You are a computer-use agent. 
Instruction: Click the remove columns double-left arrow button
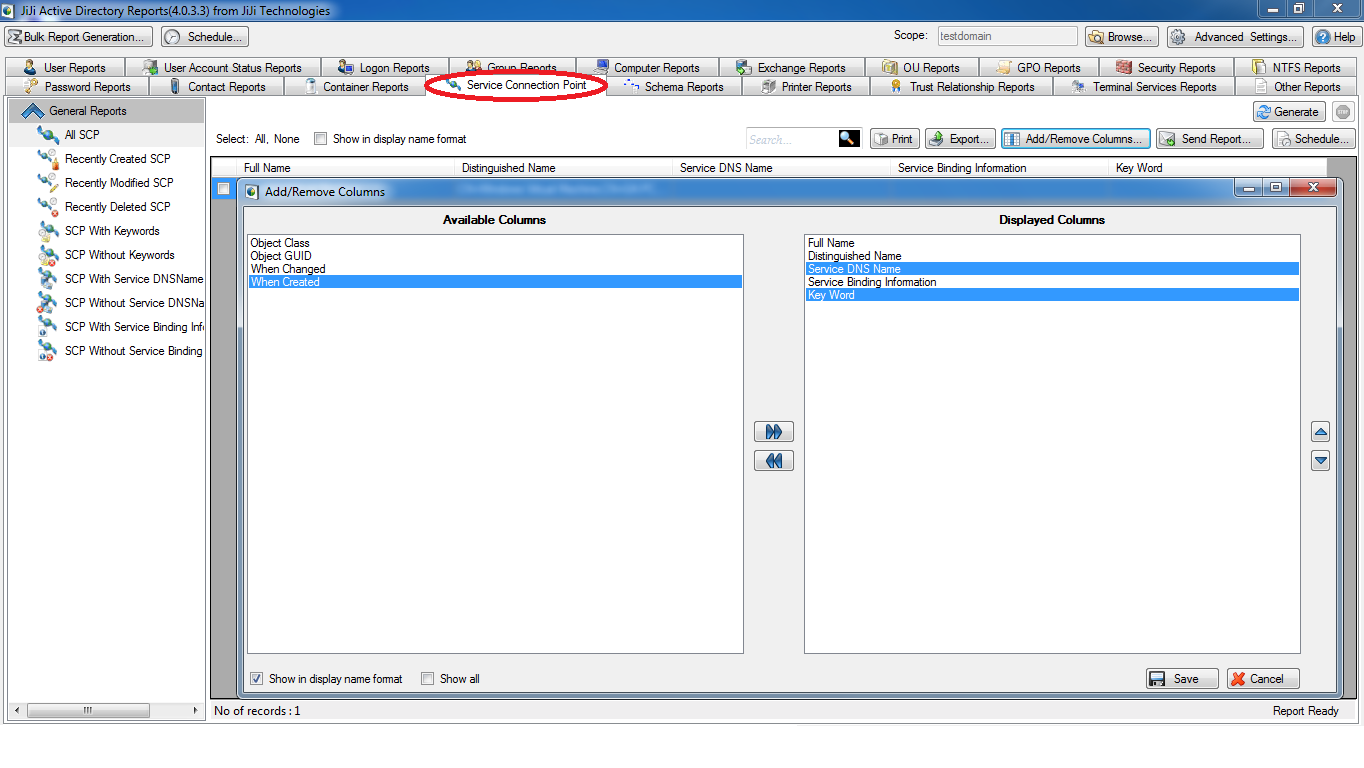coord(774,461)
